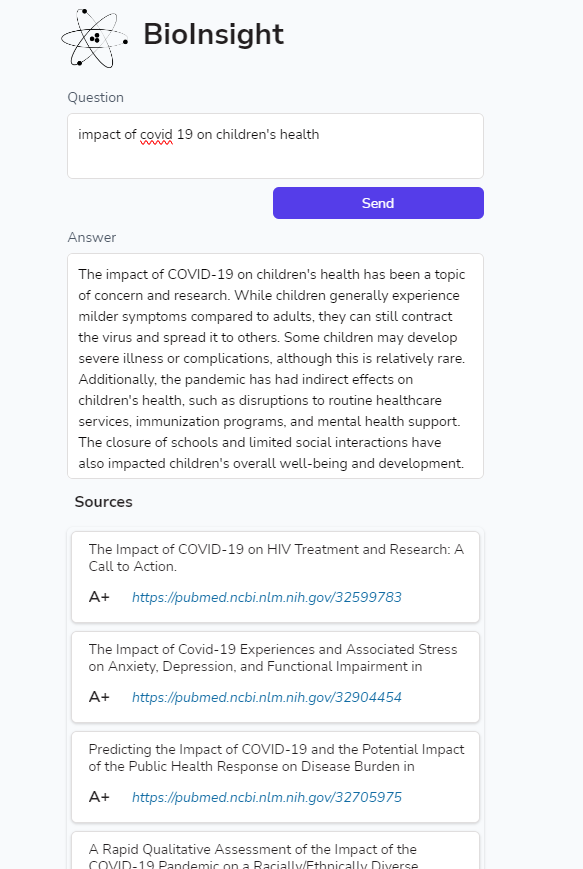
Task: Open the pubmed link 32904454
Action: point(266,697)
